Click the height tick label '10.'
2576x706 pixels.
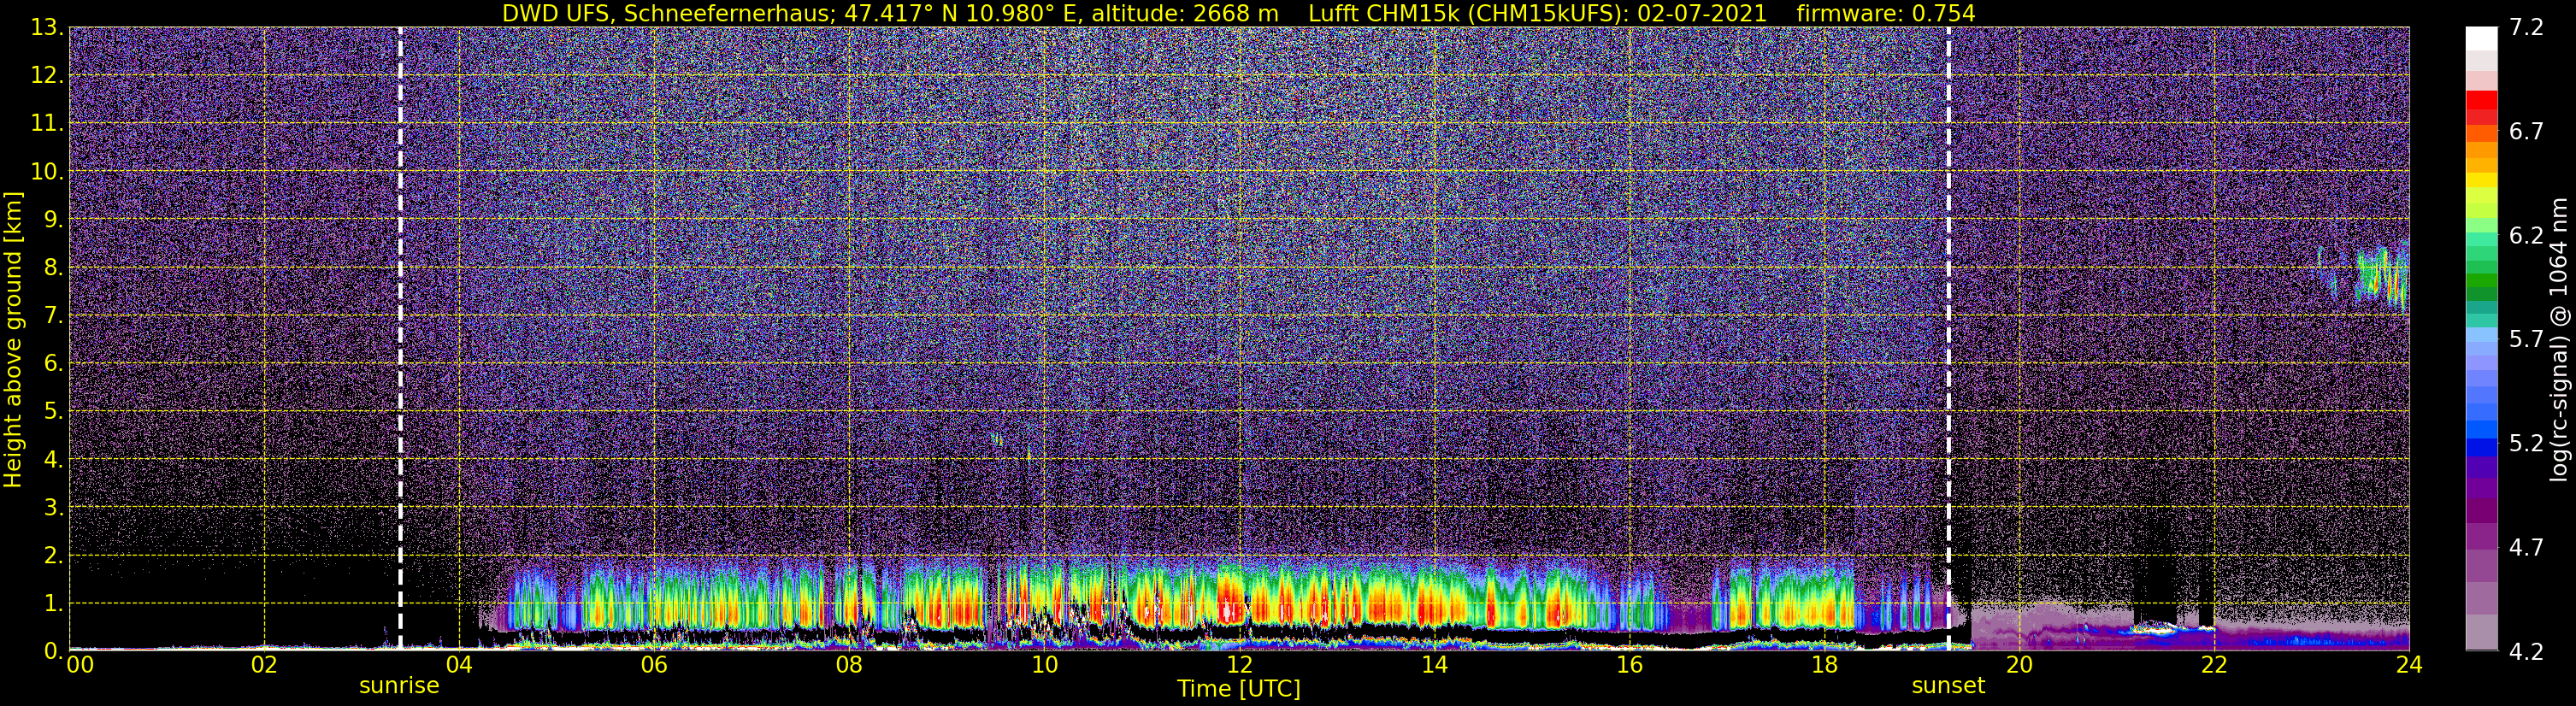coord(47,171)
